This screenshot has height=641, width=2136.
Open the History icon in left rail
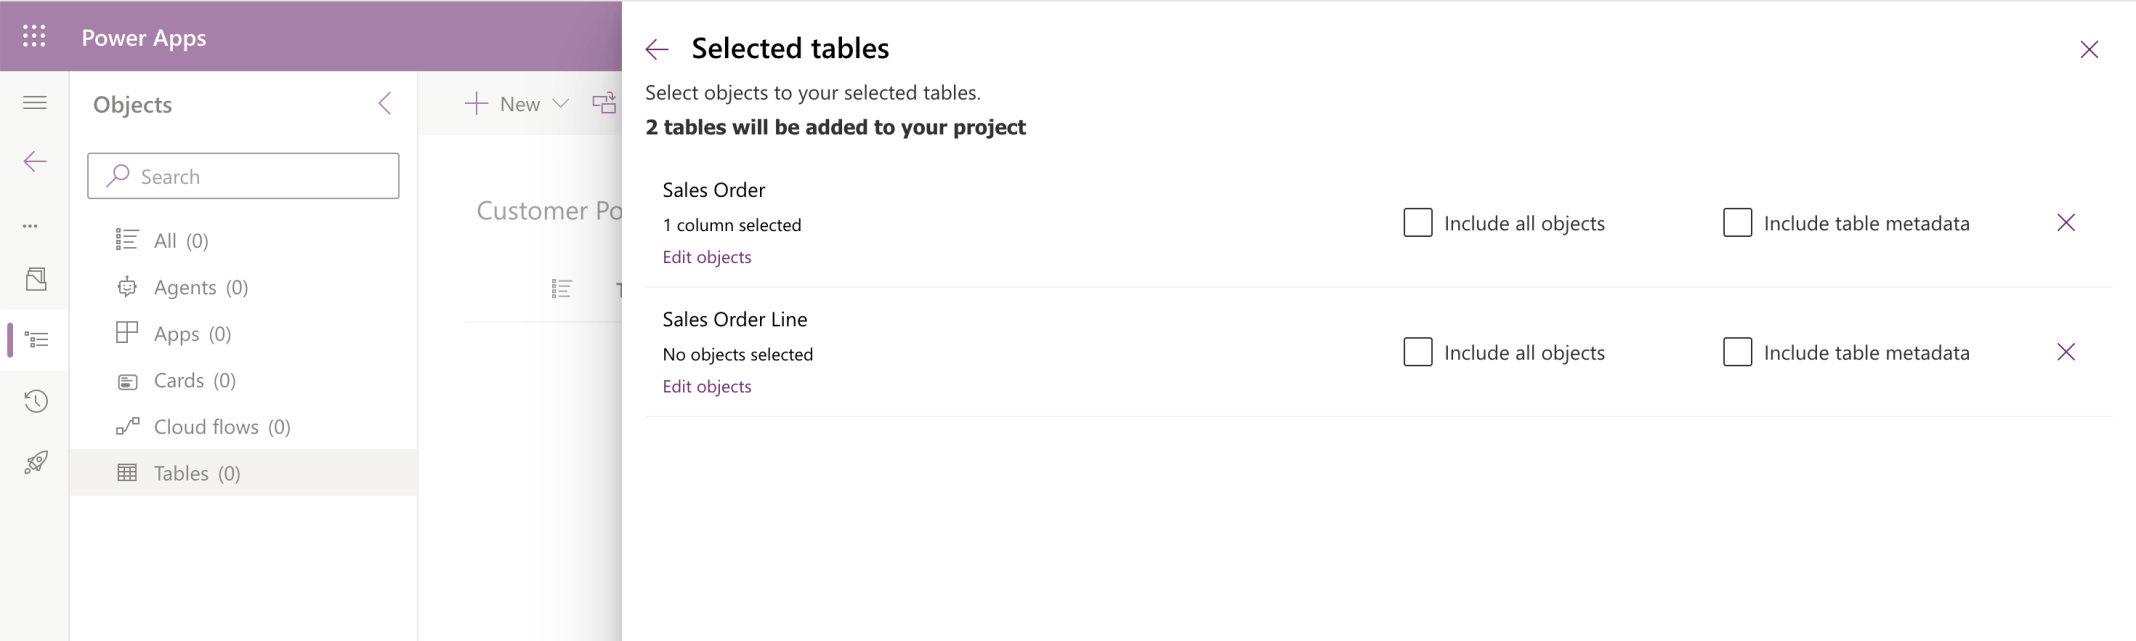(36, 401)
